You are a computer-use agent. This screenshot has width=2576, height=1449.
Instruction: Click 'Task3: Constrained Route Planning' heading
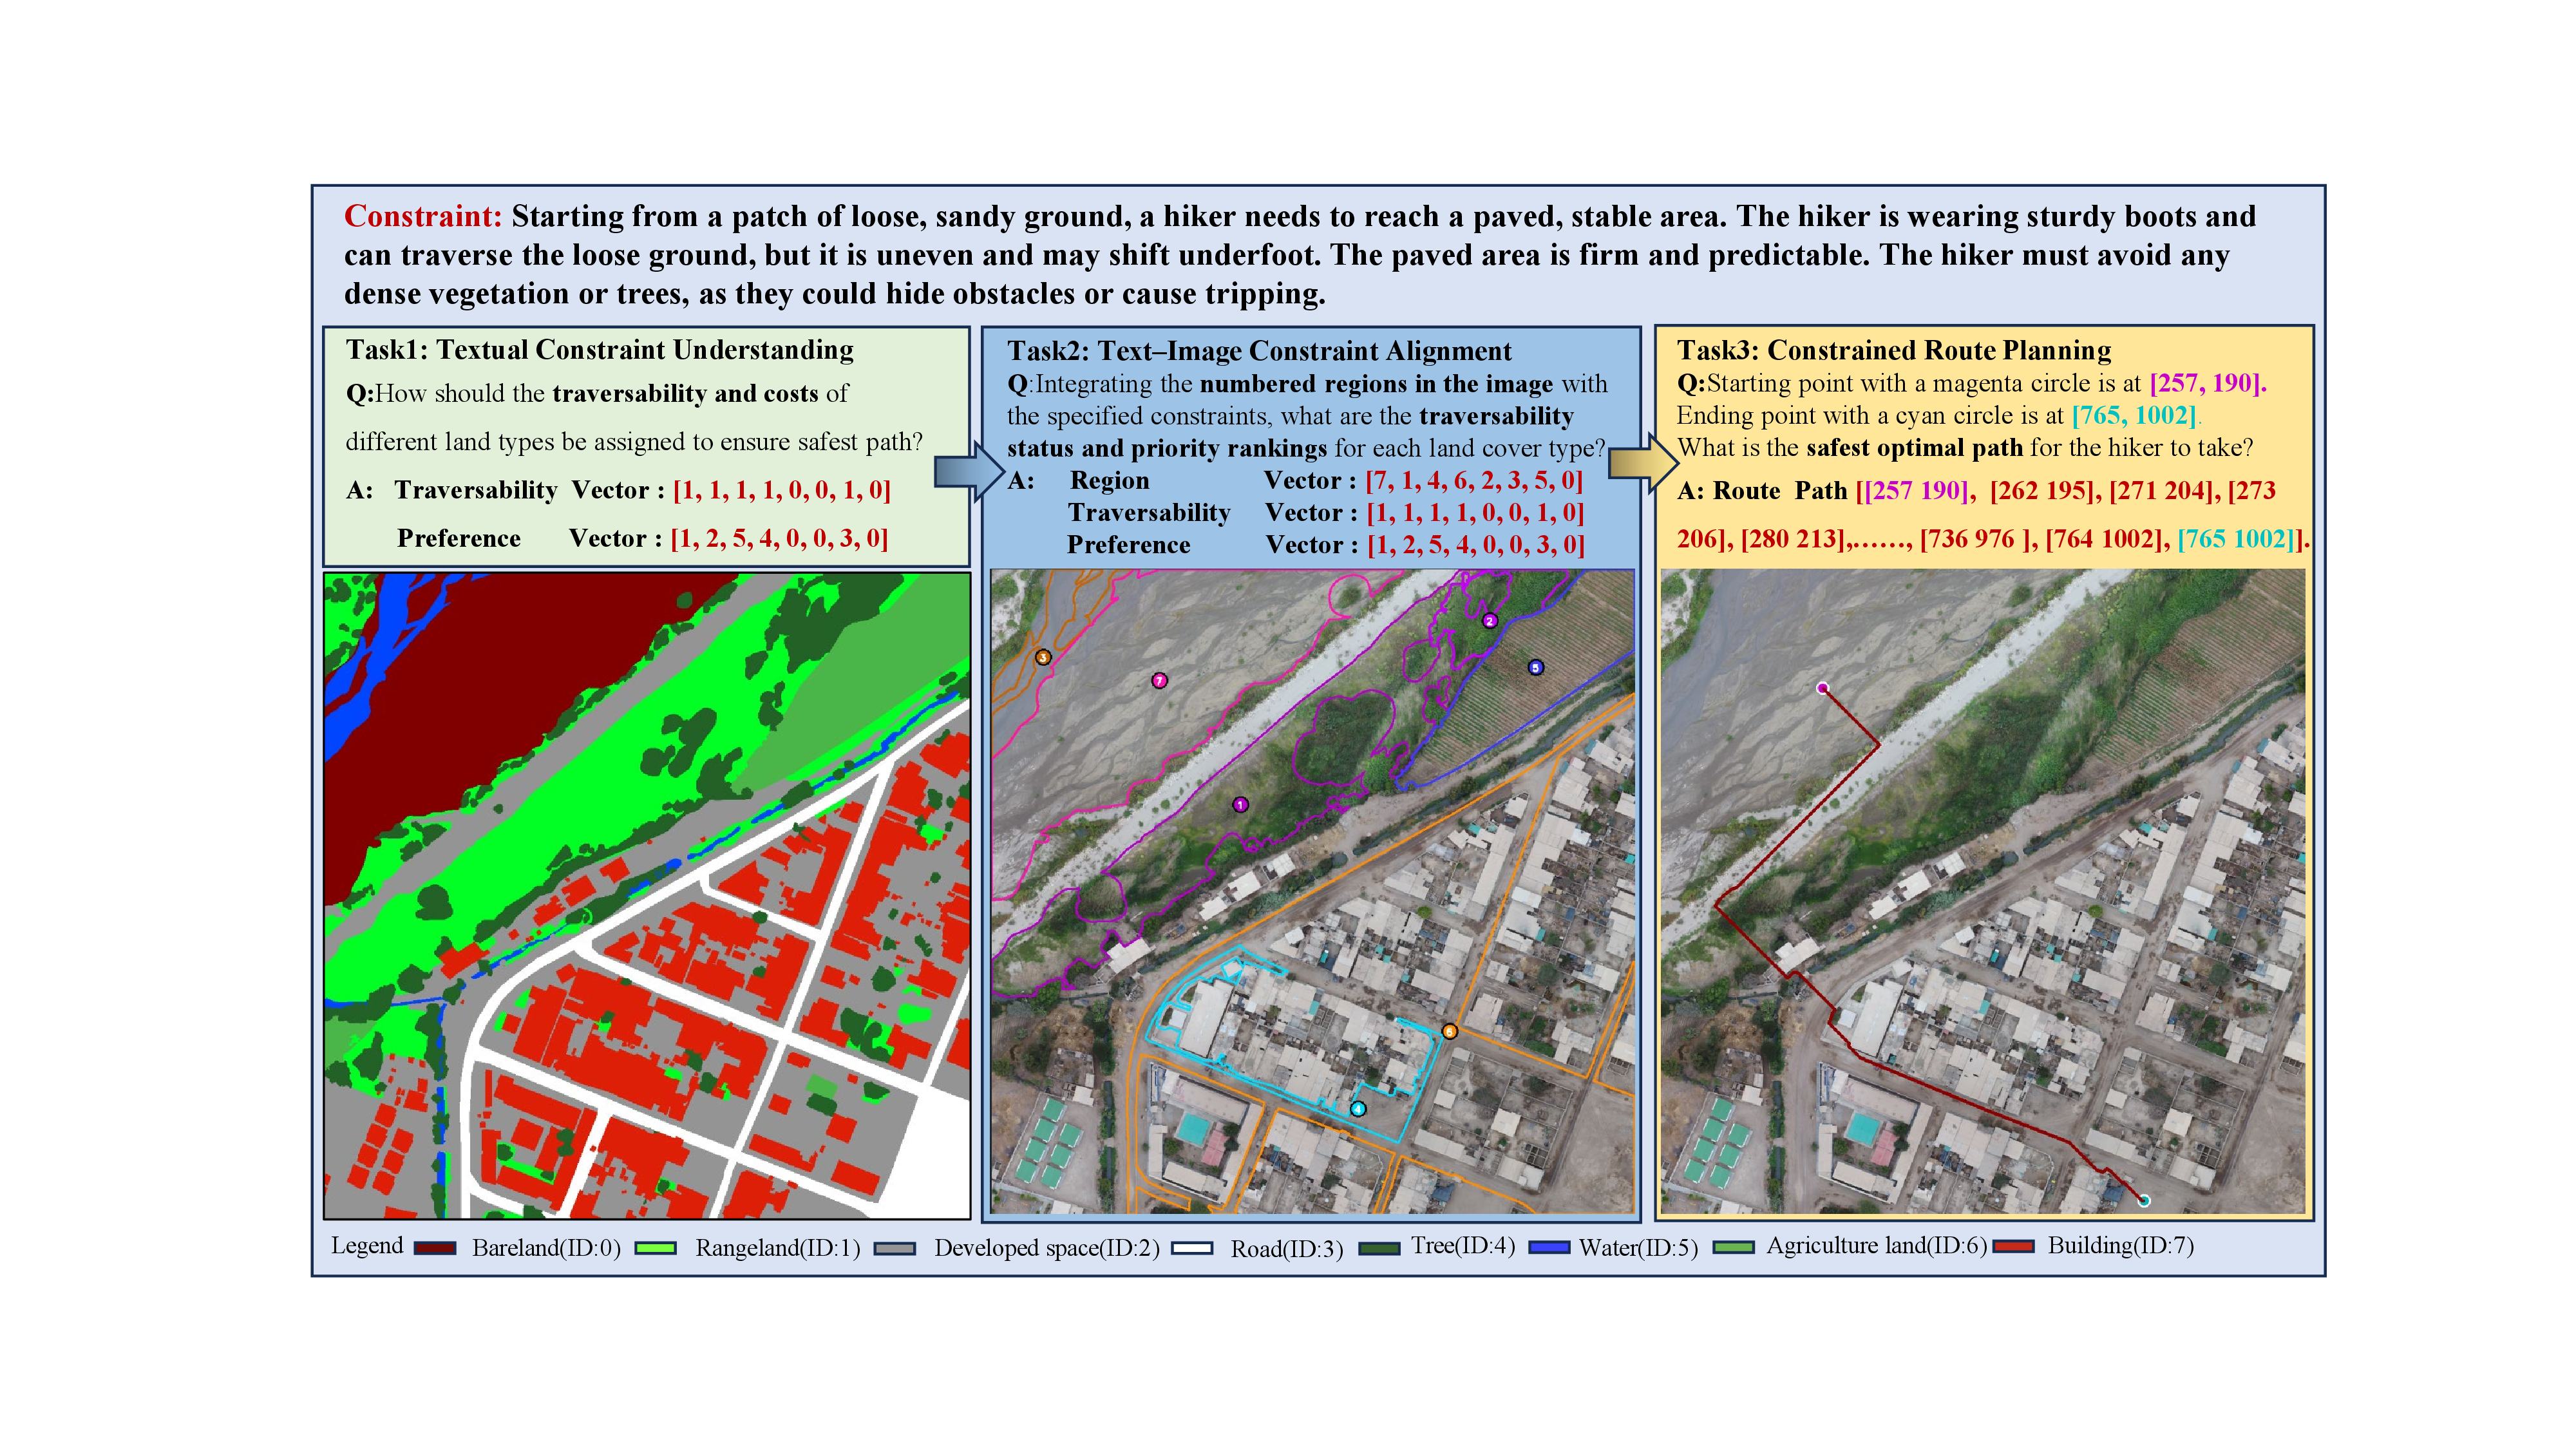(1894, 350)
